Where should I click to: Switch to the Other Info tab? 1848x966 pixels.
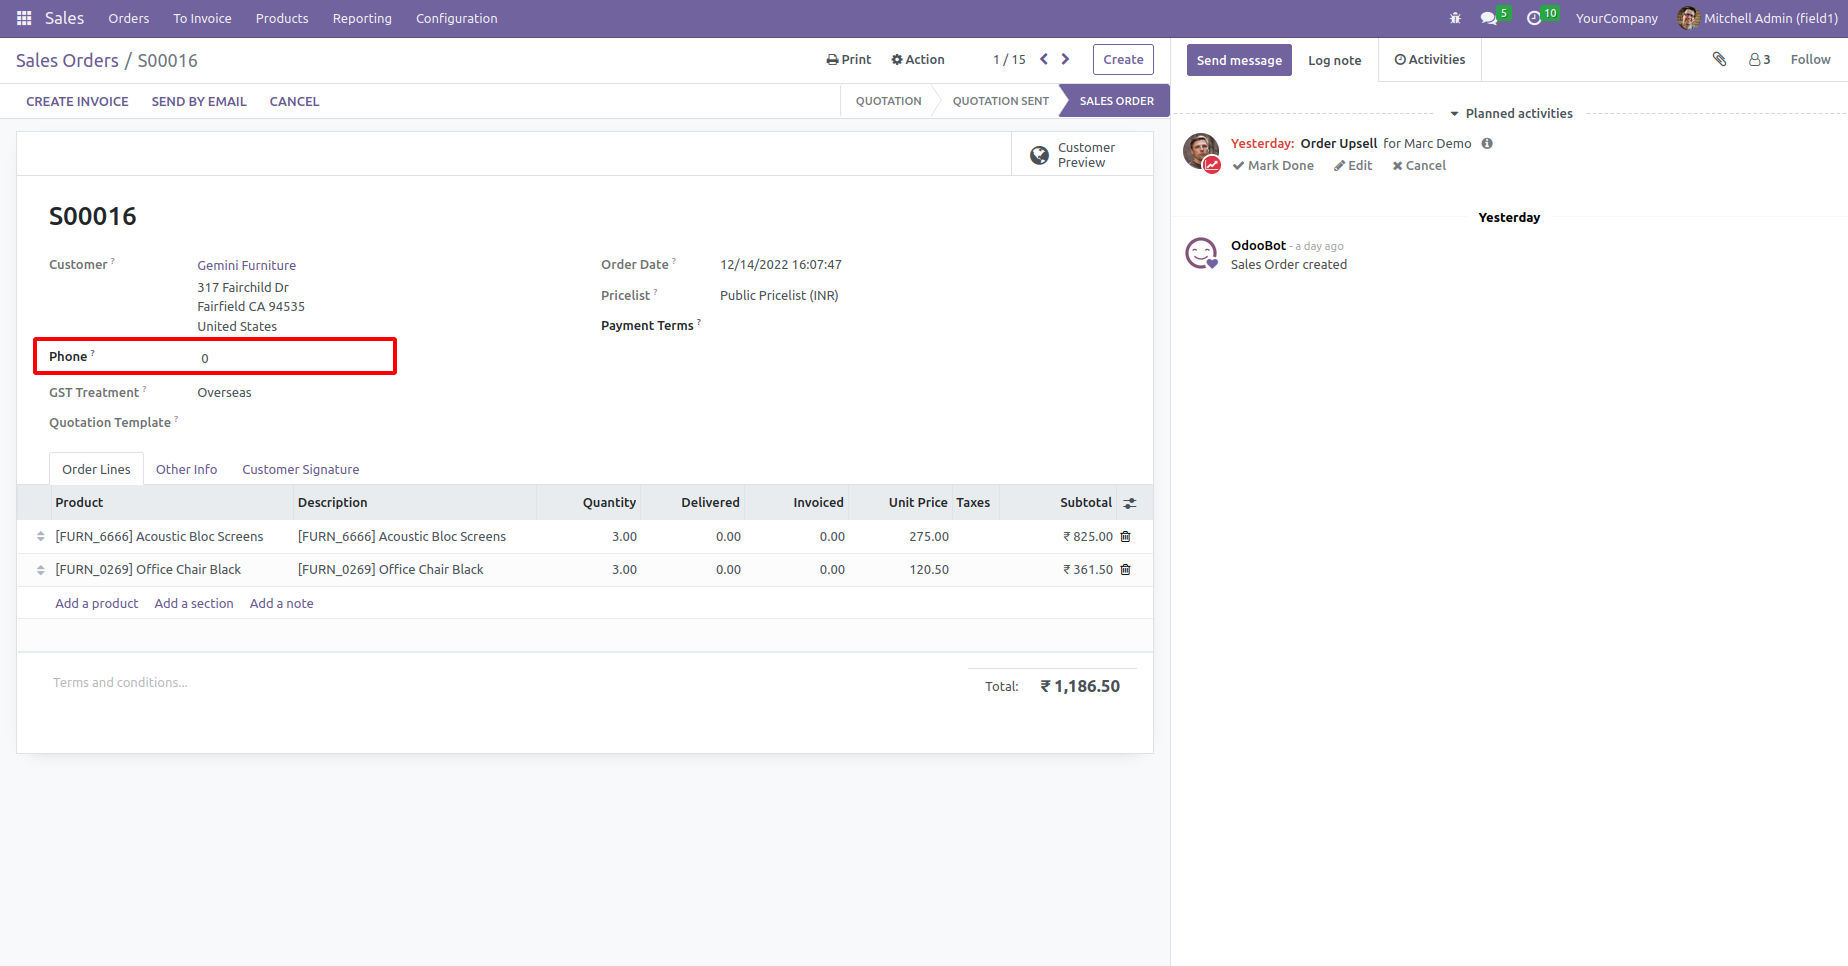tap(186, 469)
